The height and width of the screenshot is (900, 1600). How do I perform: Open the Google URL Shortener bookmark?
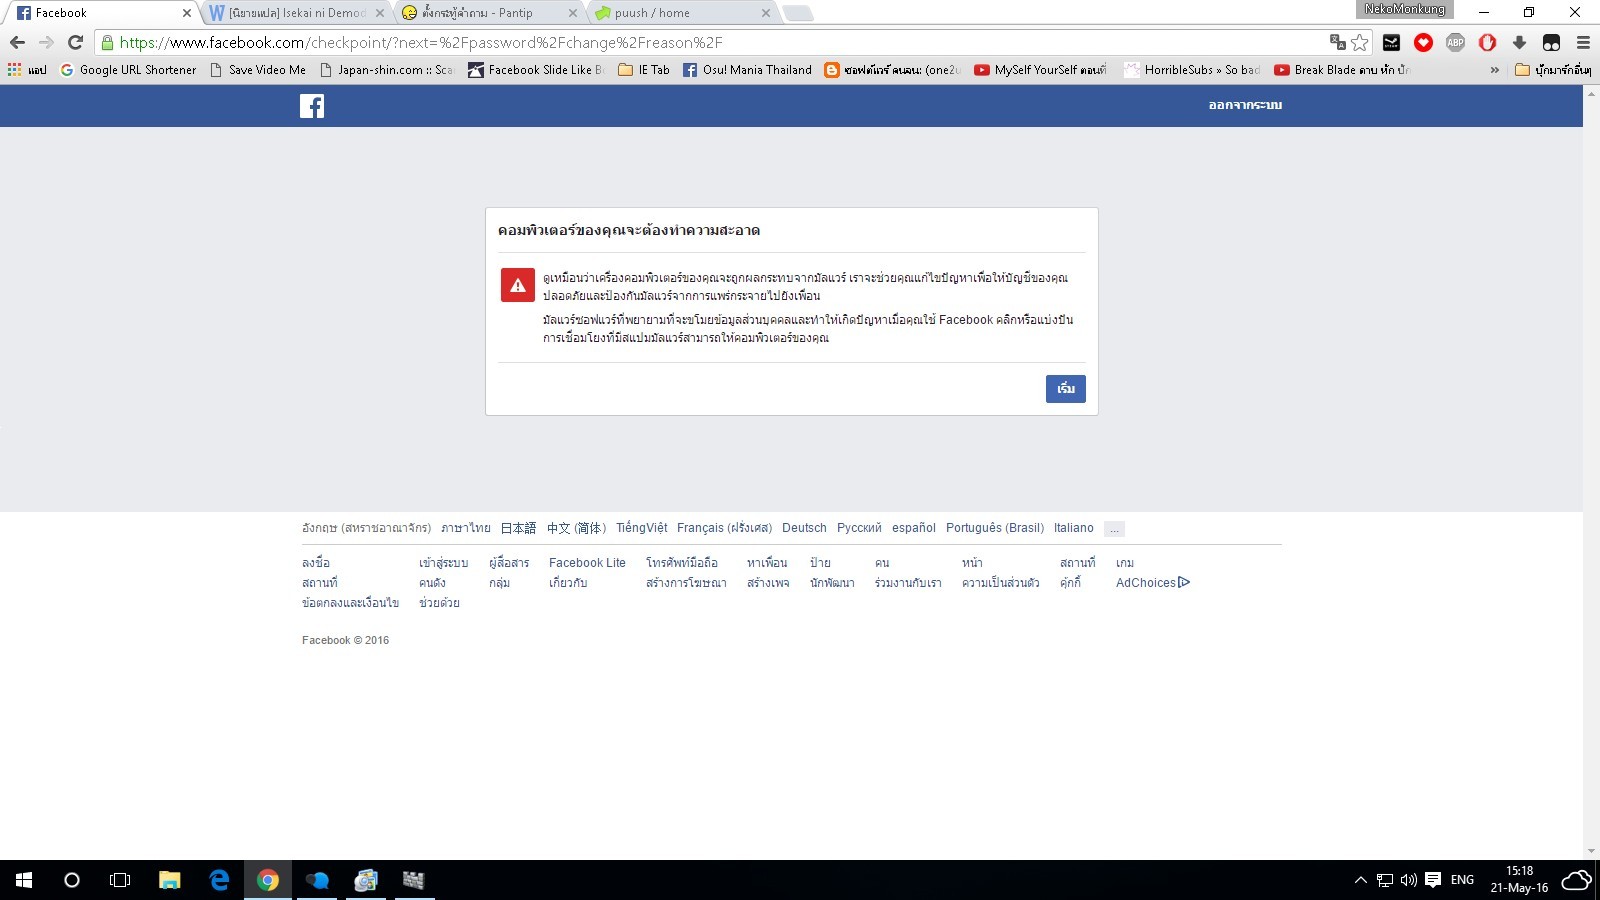click(x=128, y=70)
